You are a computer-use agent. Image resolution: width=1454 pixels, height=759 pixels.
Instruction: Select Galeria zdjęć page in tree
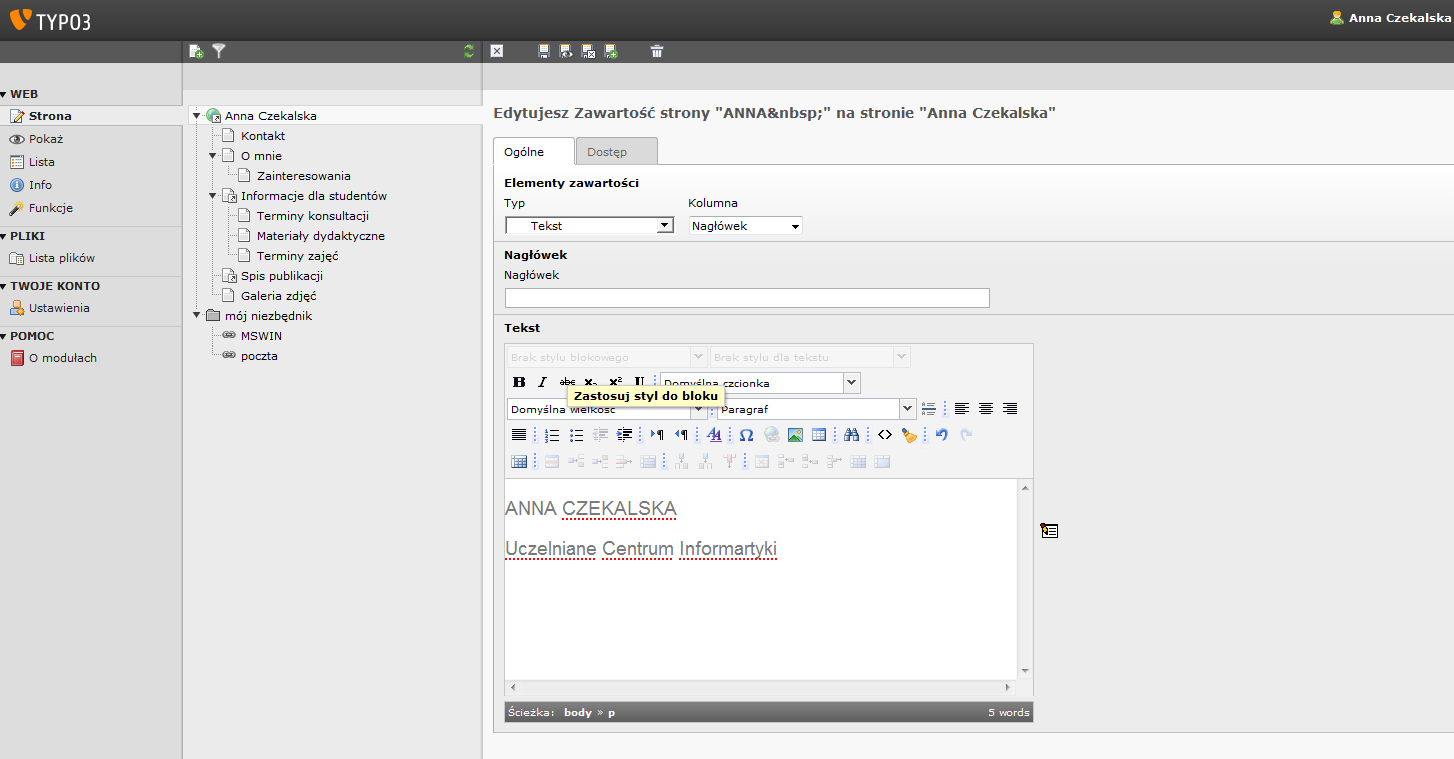(279, 296)
